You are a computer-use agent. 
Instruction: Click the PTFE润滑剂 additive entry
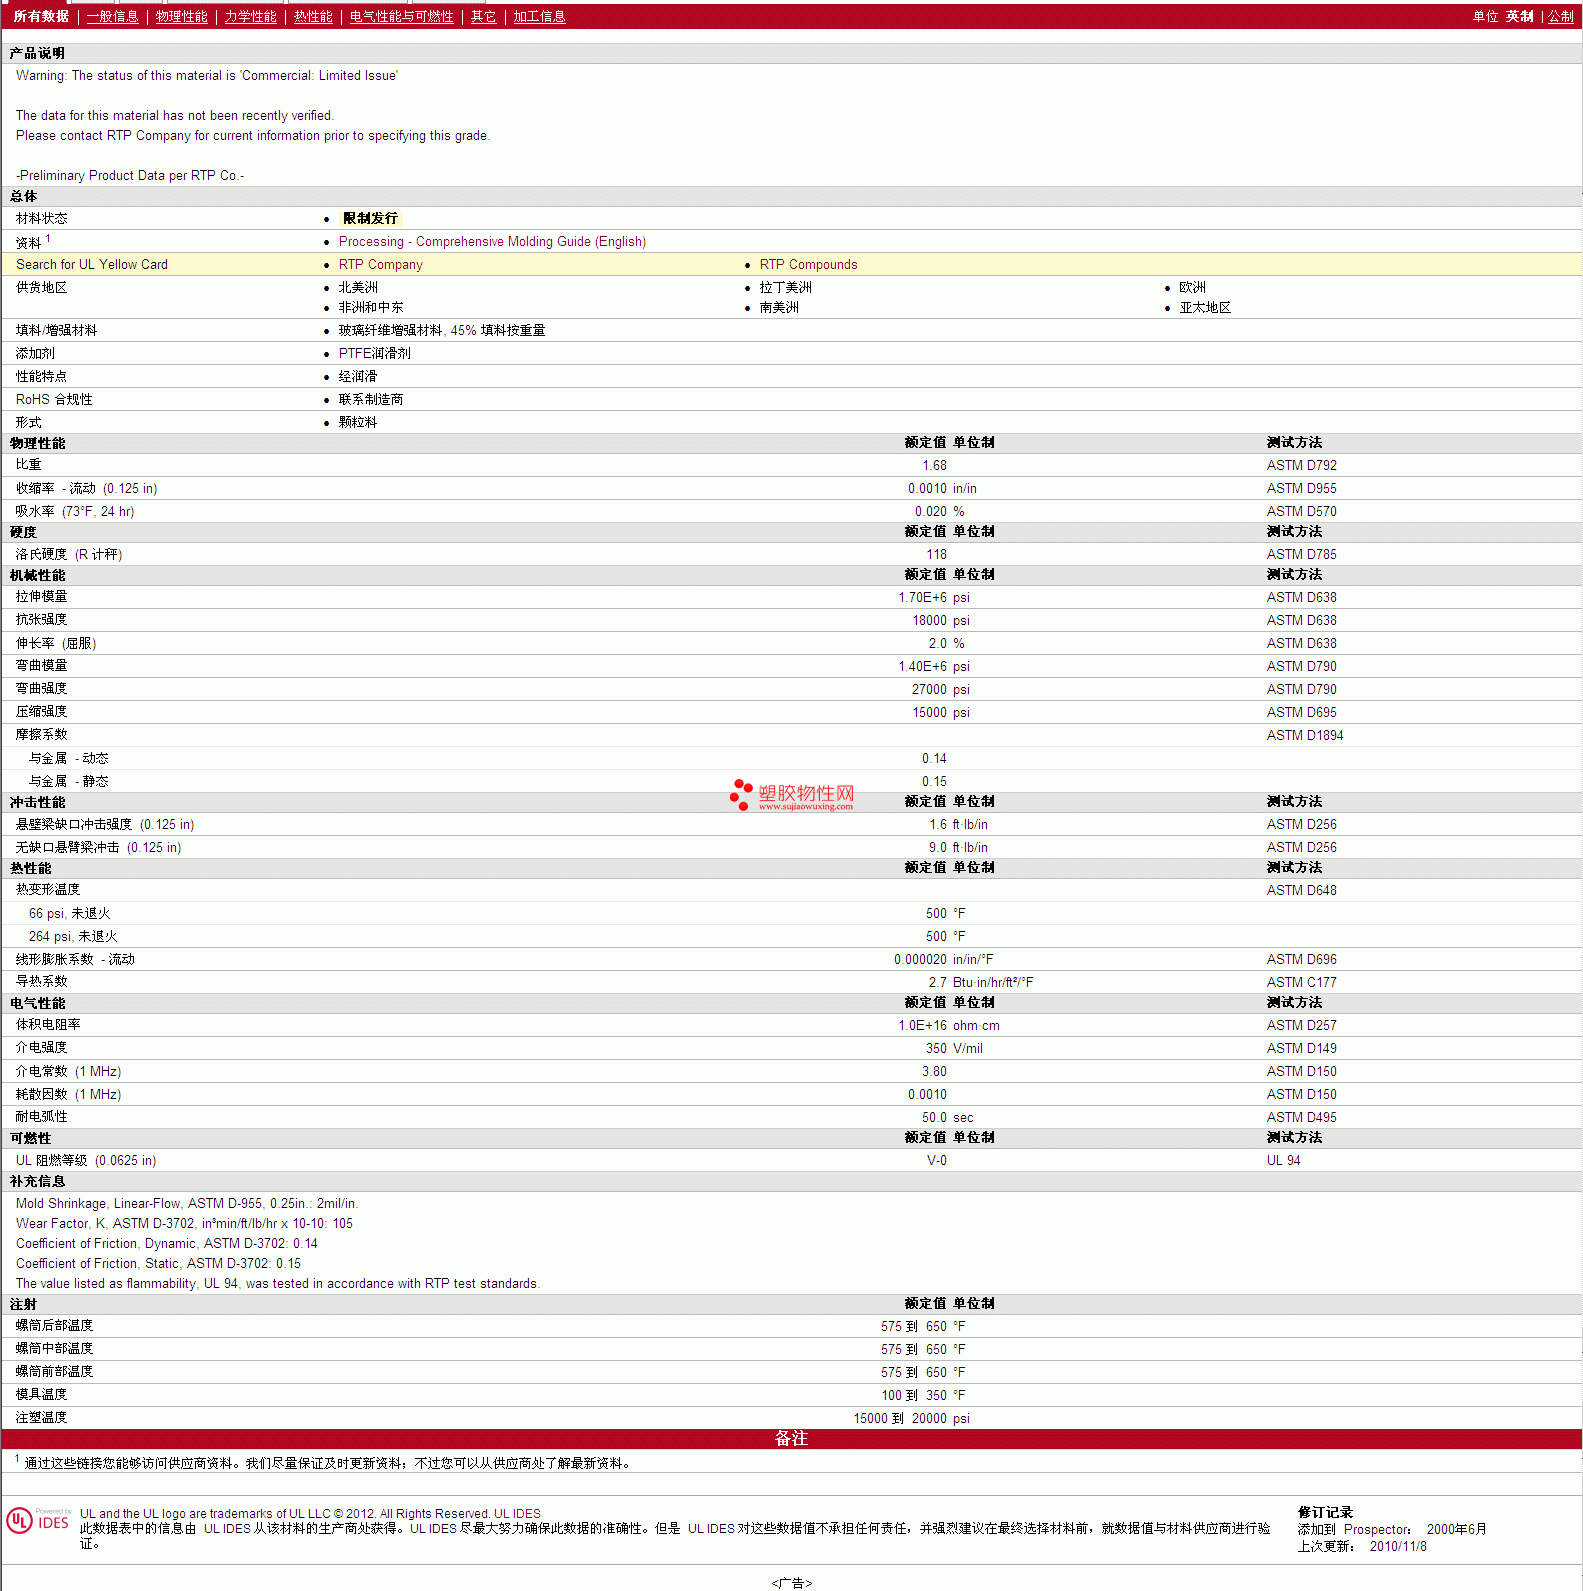click(x=374, y=353)
